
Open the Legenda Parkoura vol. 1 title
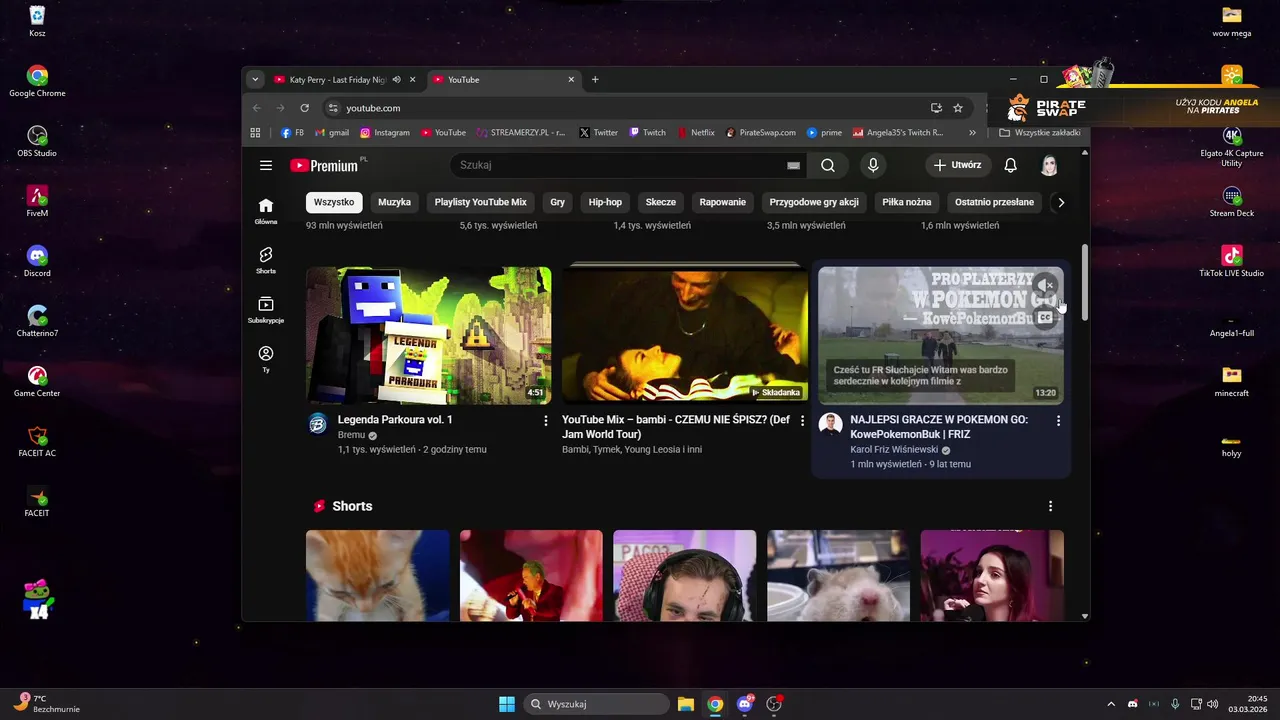[395, 420]
